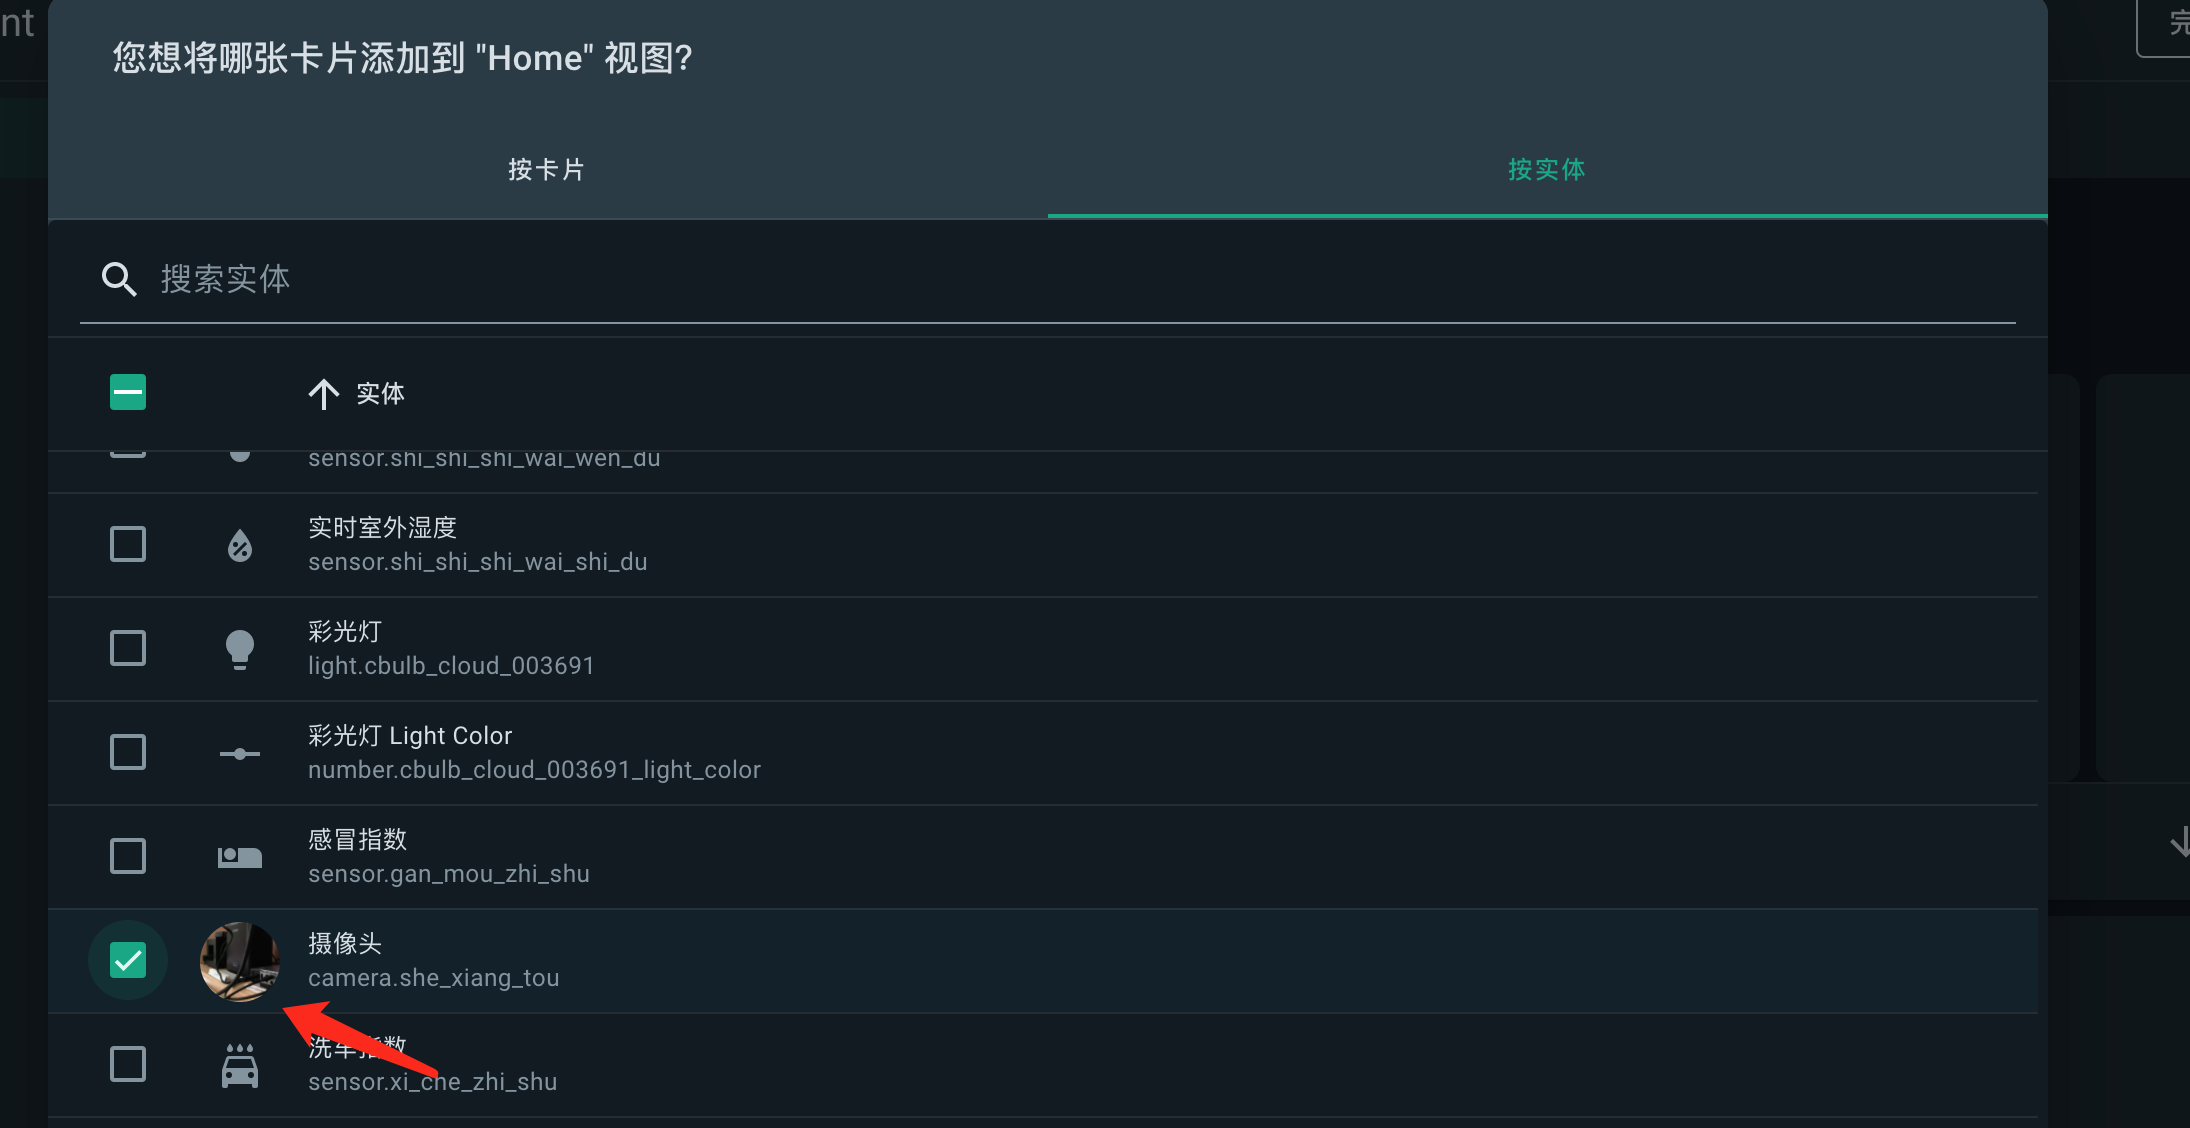The height and width of the screenshot is (1128, 2190).
Task: Click the slider icon for Light Color
Action: click(x=240, y=753)
